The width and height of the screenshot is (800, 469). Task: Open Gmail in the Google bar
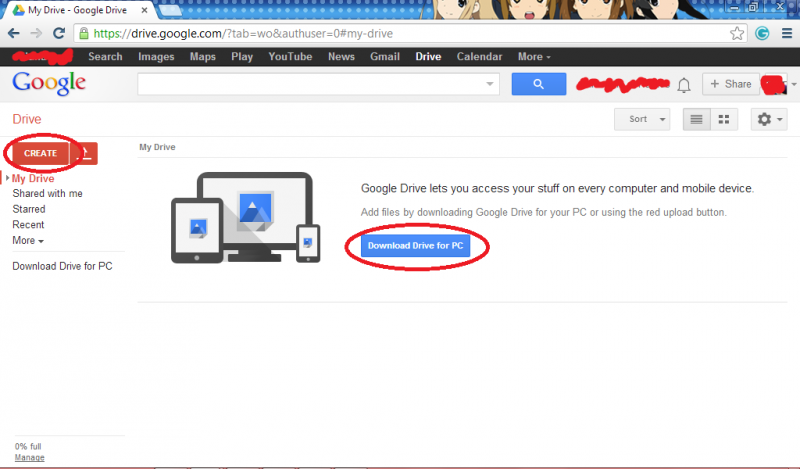click(385, 57)
